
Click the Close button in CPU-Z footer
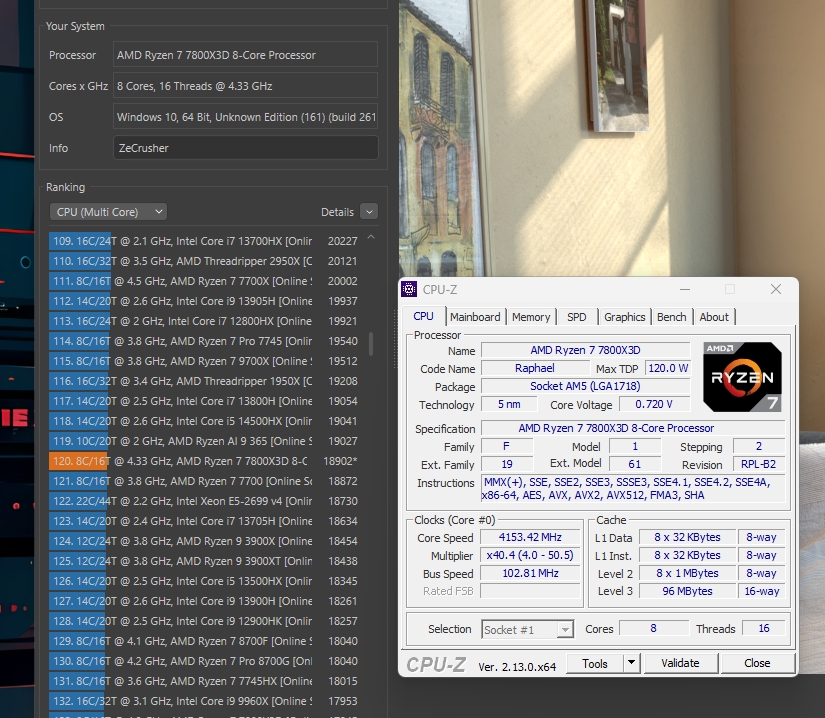pyautogui.click(x=757, y=663)
